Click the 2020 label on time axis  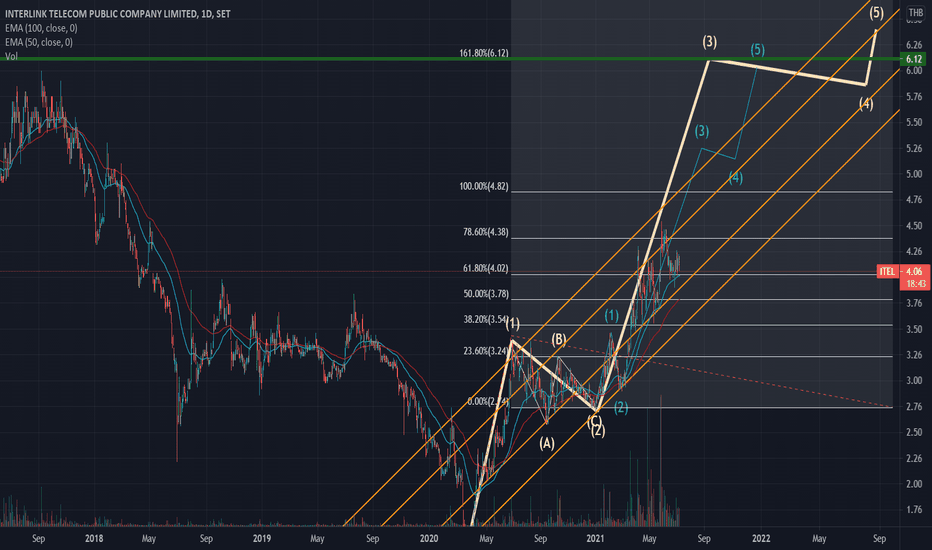click(x=429, y=539)
